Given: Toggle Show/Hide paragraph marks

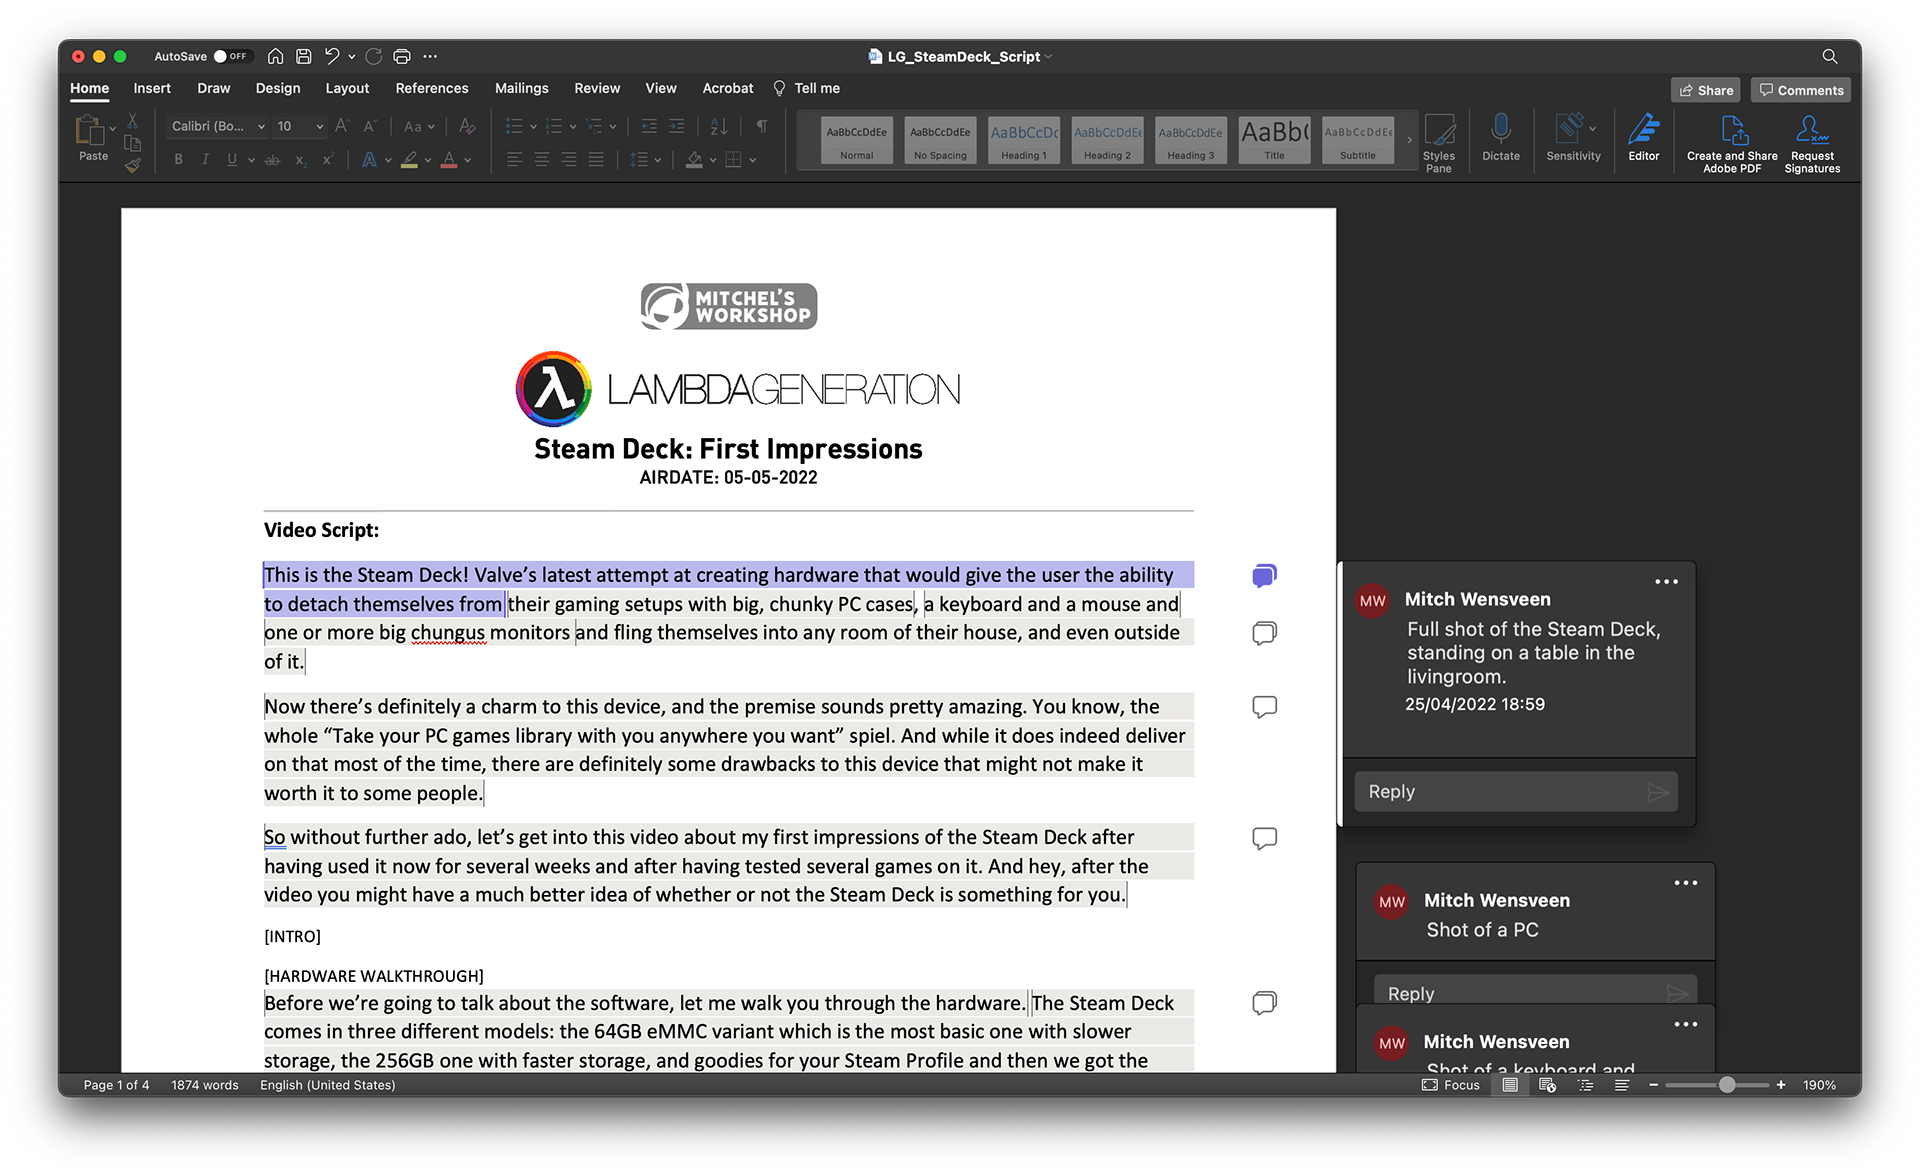Looking at the screenshot, I should (762, 126).
